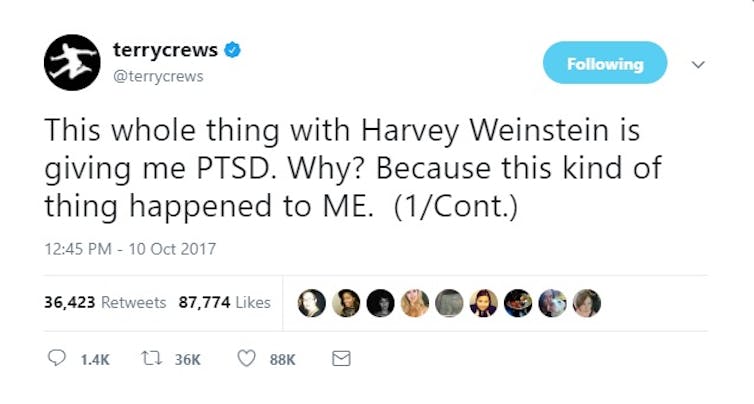Viewport: 754px width, 404px height.
Task: Click the second liker avatar thumbnail
Action: (346, 303)
